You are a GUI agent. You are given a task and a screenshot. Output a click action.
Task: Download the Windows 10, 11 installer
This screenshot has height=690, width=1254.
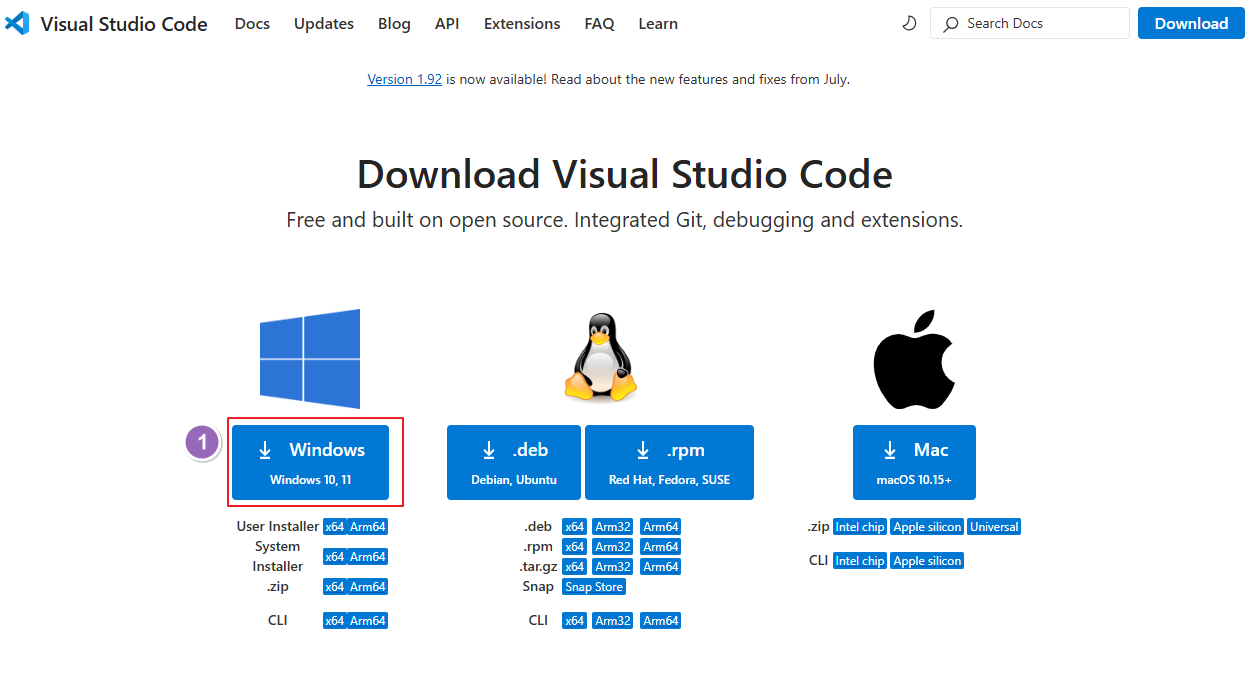pyautogui.click(x=310, y=462)
